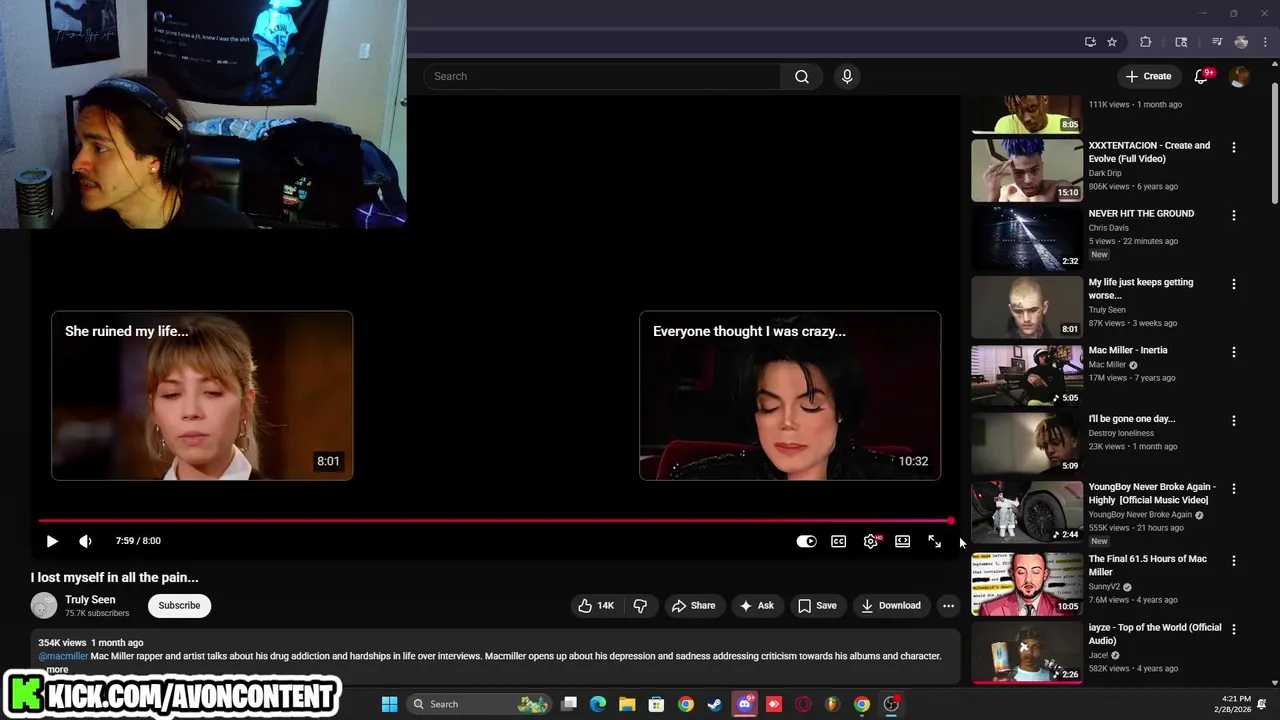This screenshot has height=720, width=1280.
Task: Open Chrome three-dot menu
Action: pyautogui.click(x=1265, y=42)
